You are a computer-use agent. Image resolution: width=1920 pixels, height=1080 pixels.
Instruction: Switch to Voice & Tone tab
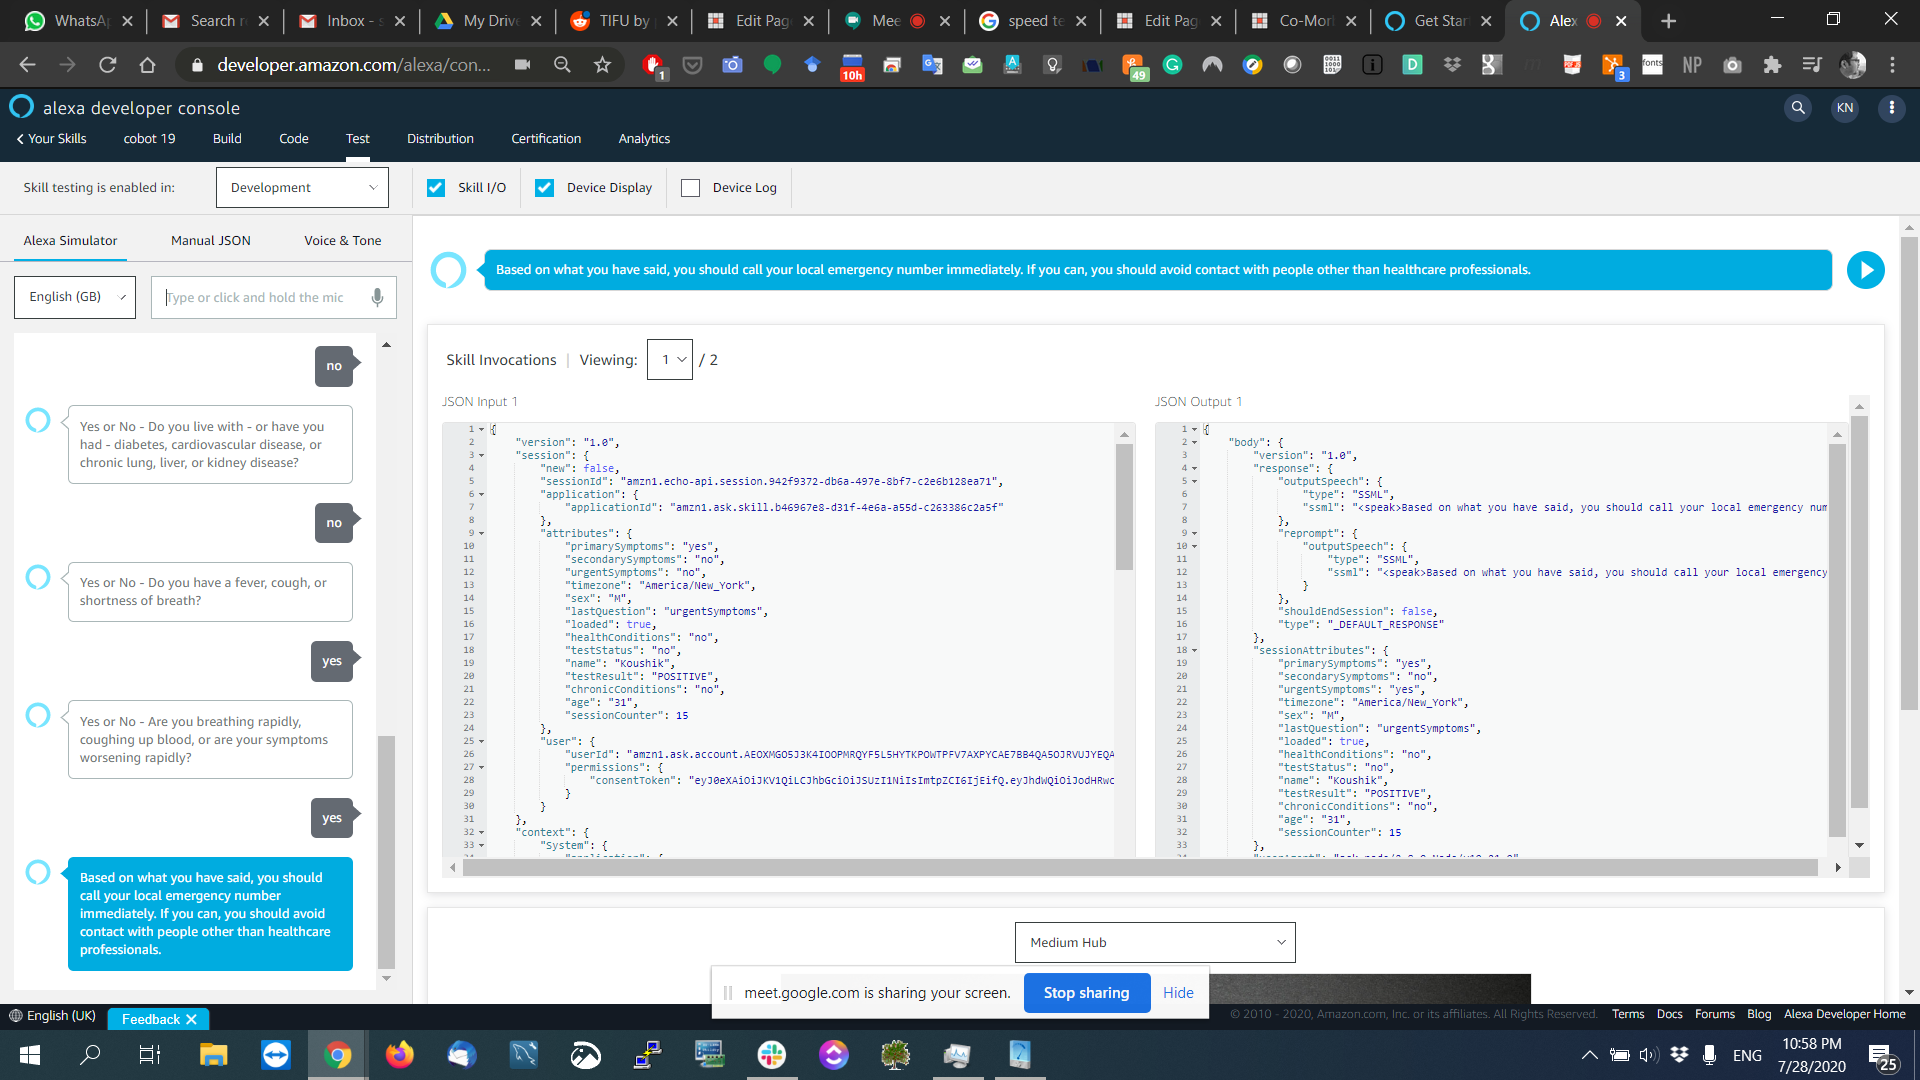[x=343, y=240]
